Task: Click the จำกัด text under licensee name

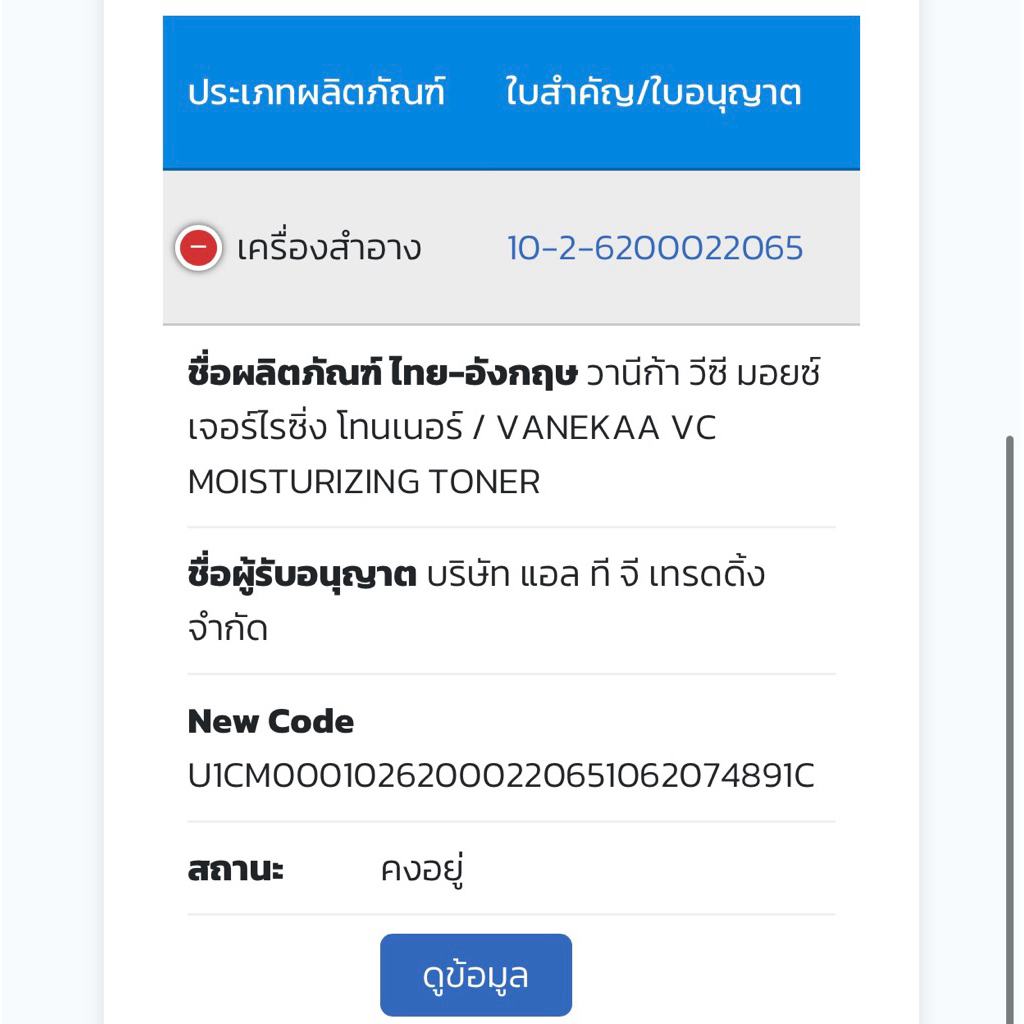Action: coord(227,629)
